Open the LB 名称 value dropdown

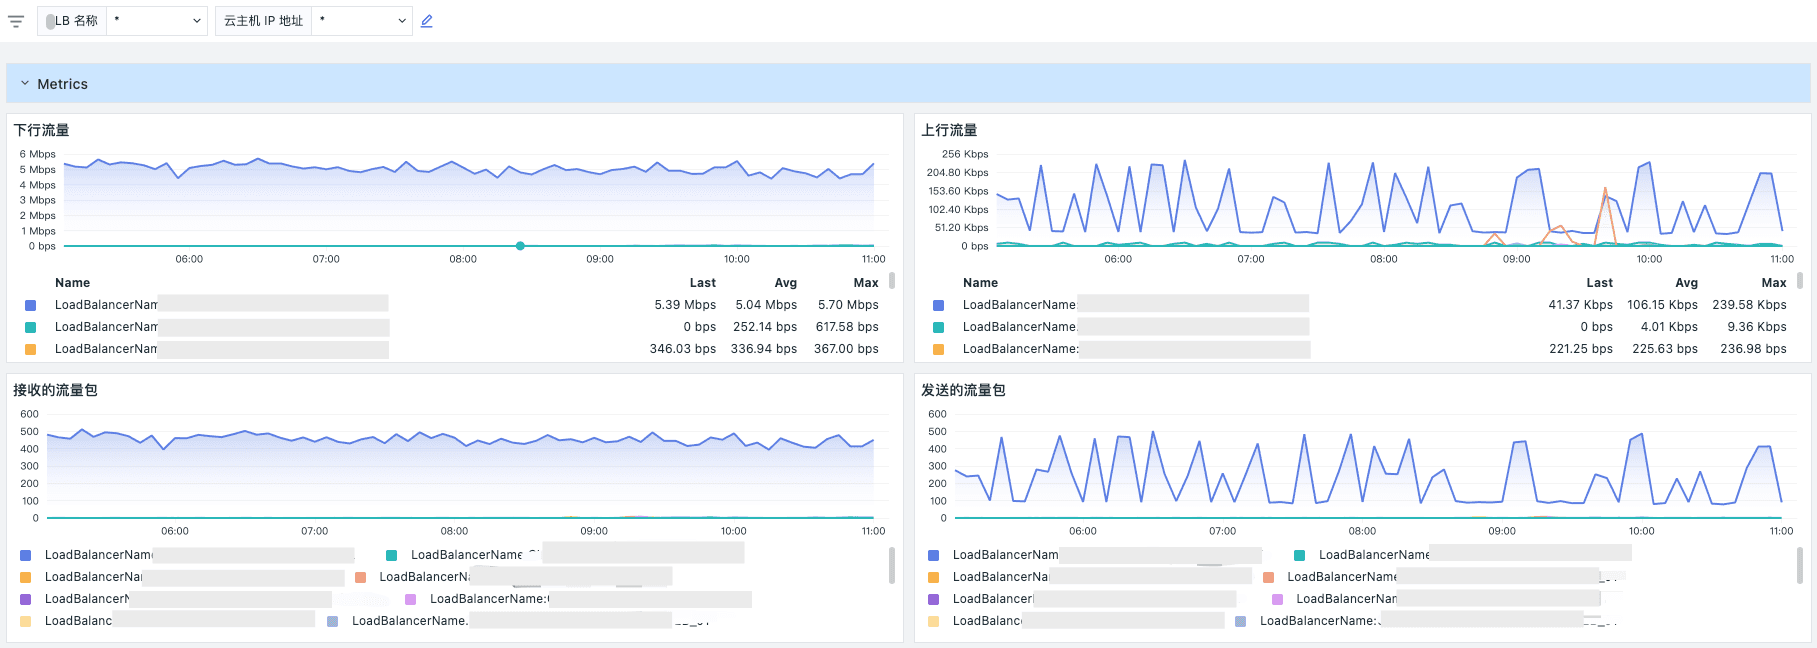pos(157,21)
